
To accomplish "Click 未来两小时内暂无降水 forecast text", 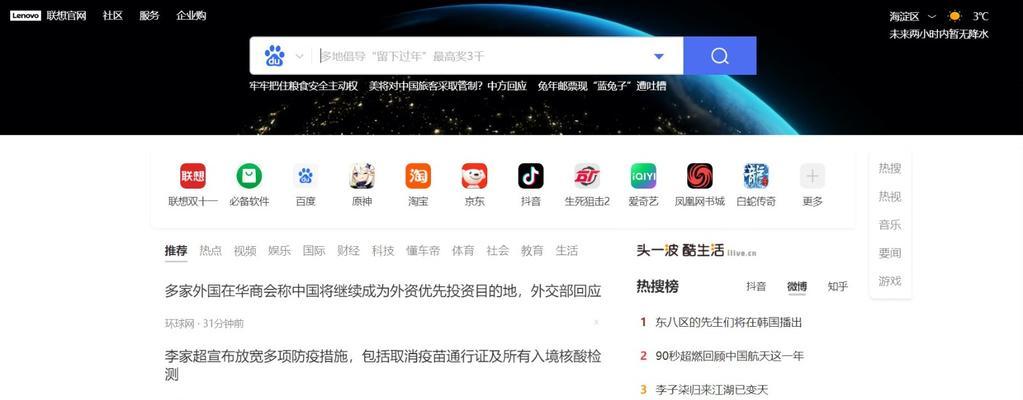I will click(x=939, y=35).
